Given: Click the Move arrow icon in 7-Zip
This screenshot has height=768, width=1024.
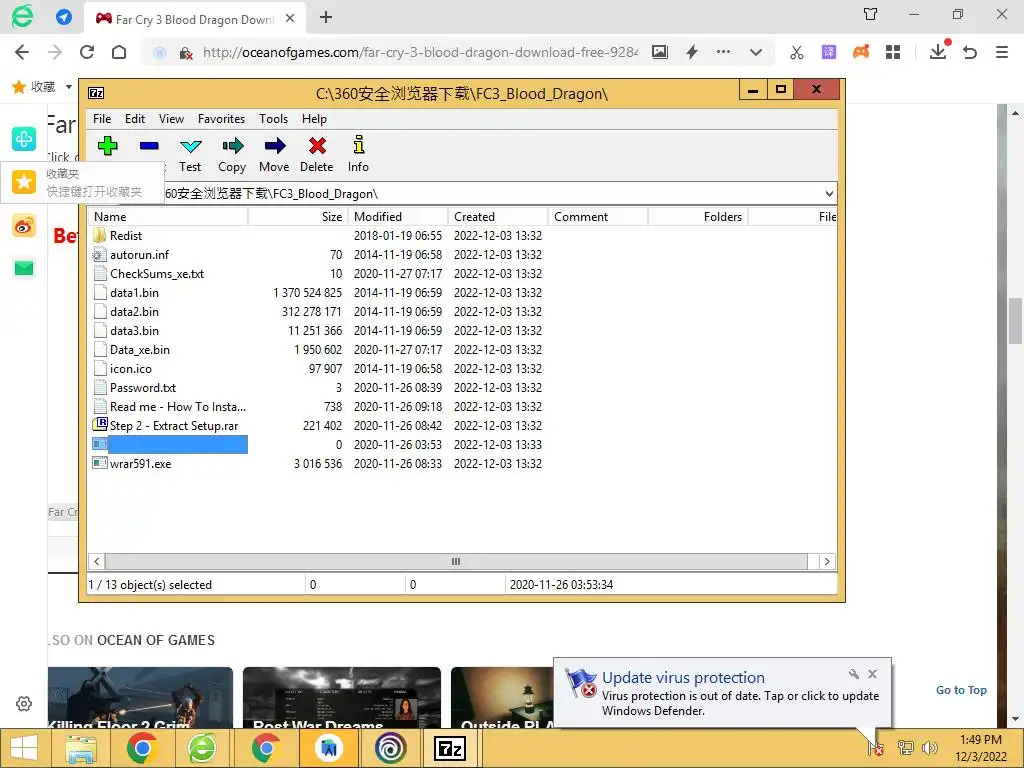Looking at the screenshot, I should pos(274,154).
